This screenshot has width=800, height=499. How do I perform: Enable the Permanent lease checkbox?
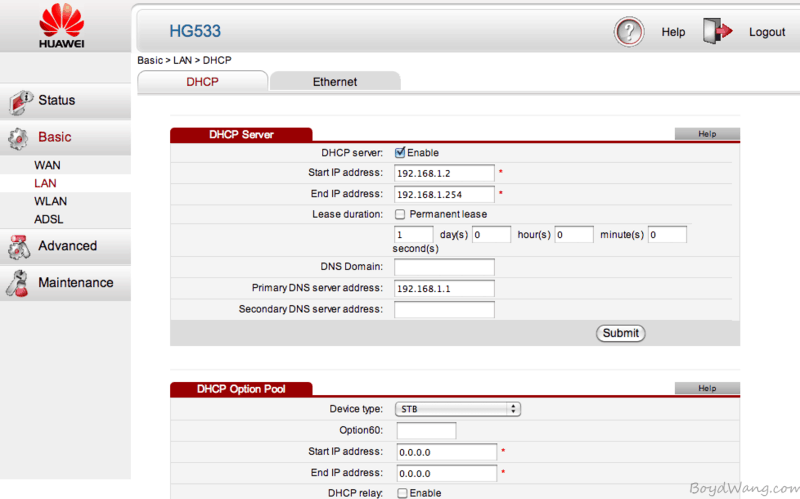pyautogui.click(x=400, y=214)
